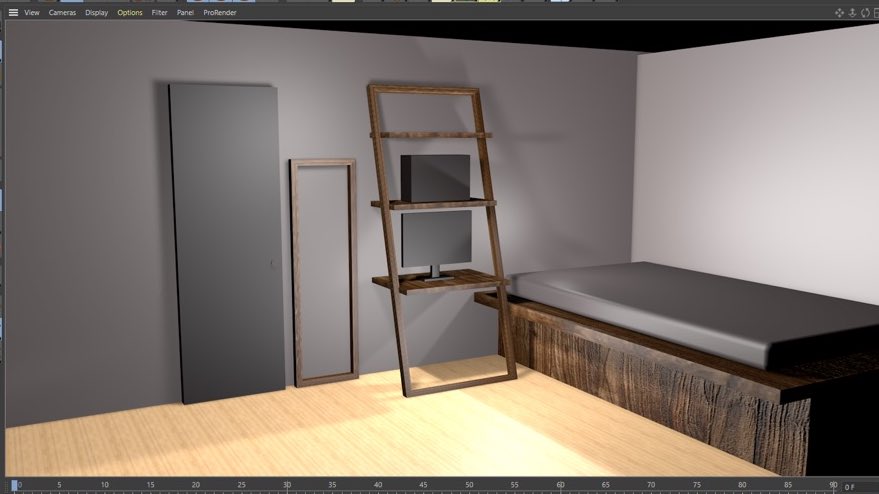Open the highlighted Options menu
The image size is (879, 494).
click(x=129, y=12)
